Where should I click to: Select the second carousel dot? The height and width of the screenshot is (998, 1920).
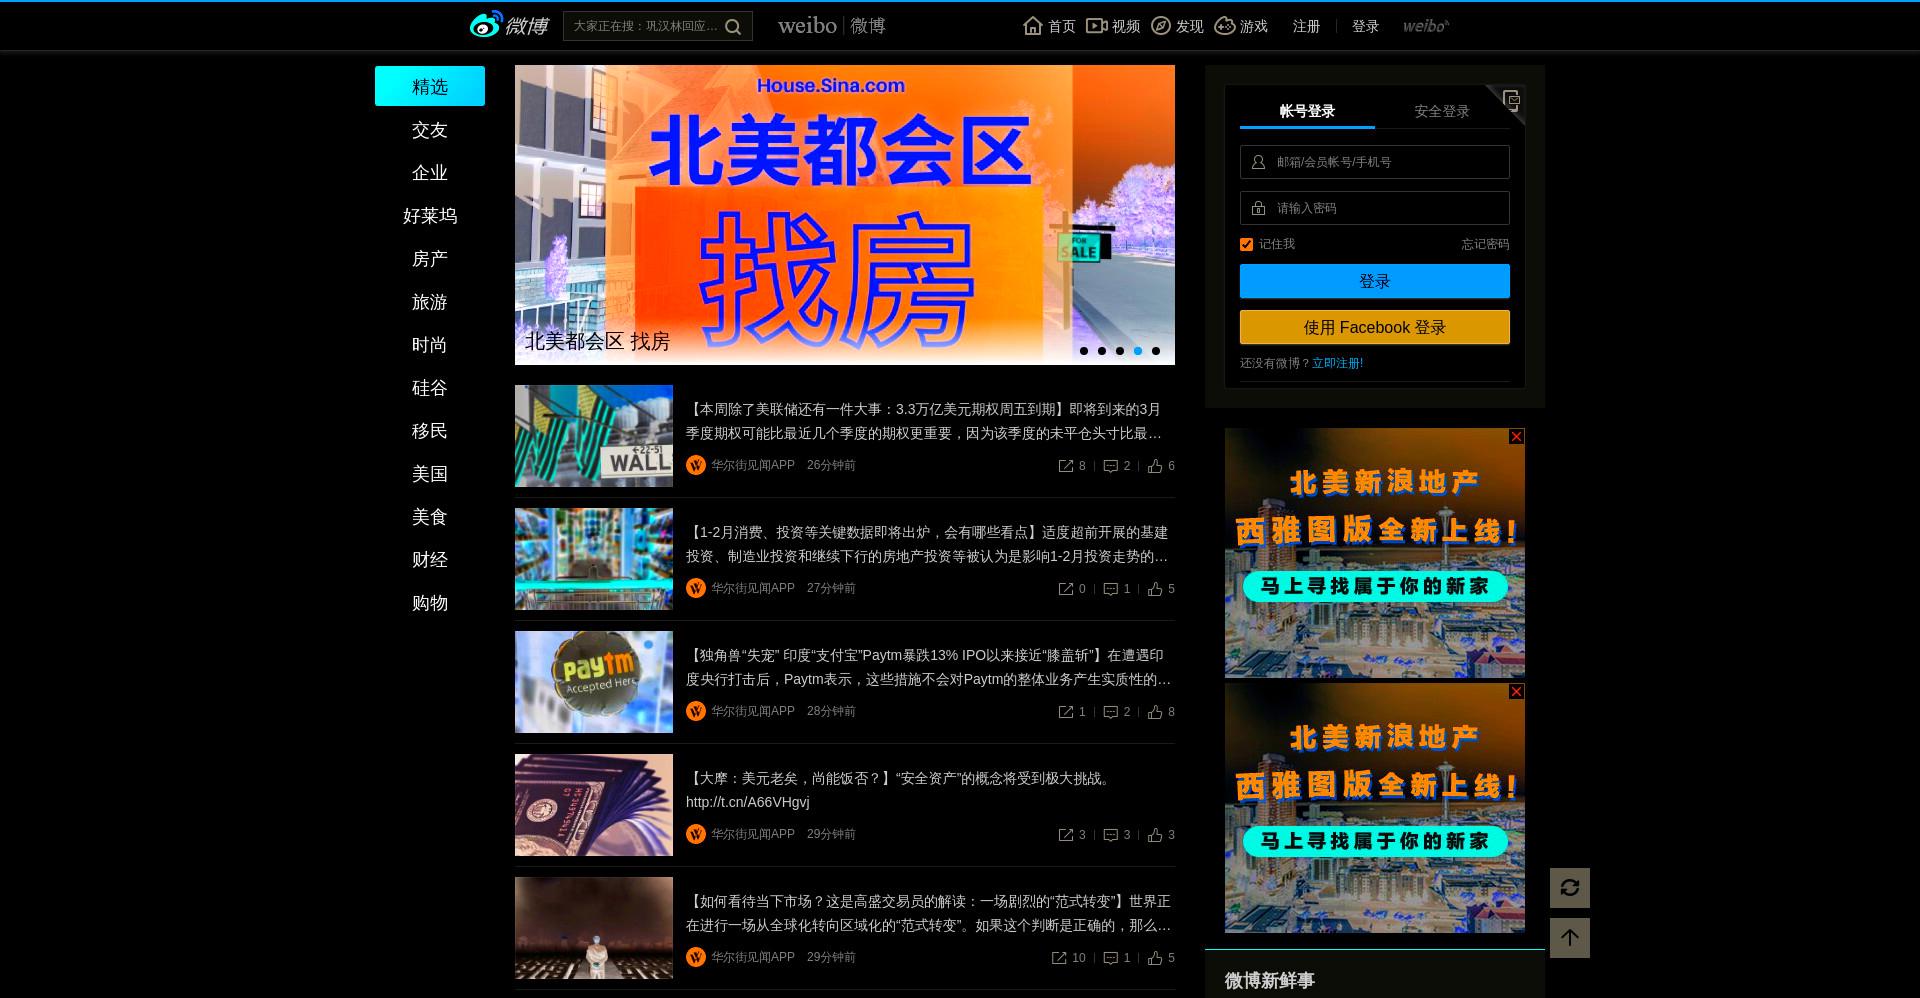point(1102,351)
